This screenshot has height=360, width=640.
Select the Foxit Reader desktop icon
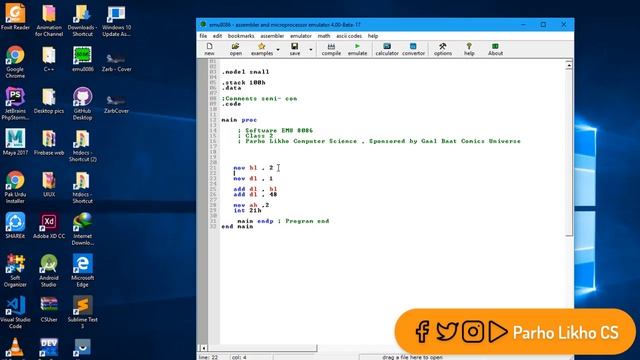[15, 16]
